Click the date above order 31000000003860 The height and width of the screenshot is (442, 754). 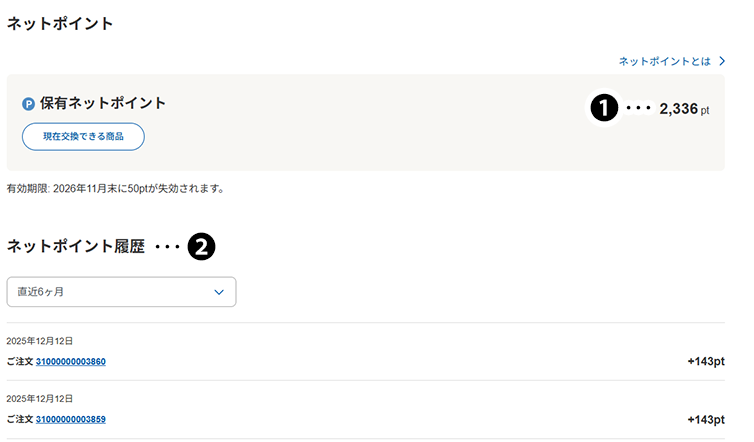click(x=39, y=341)
